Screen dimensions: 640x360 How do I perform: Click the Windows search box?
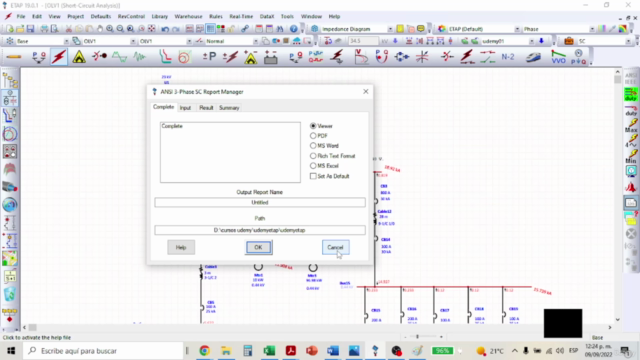click(x=103, y=351)
